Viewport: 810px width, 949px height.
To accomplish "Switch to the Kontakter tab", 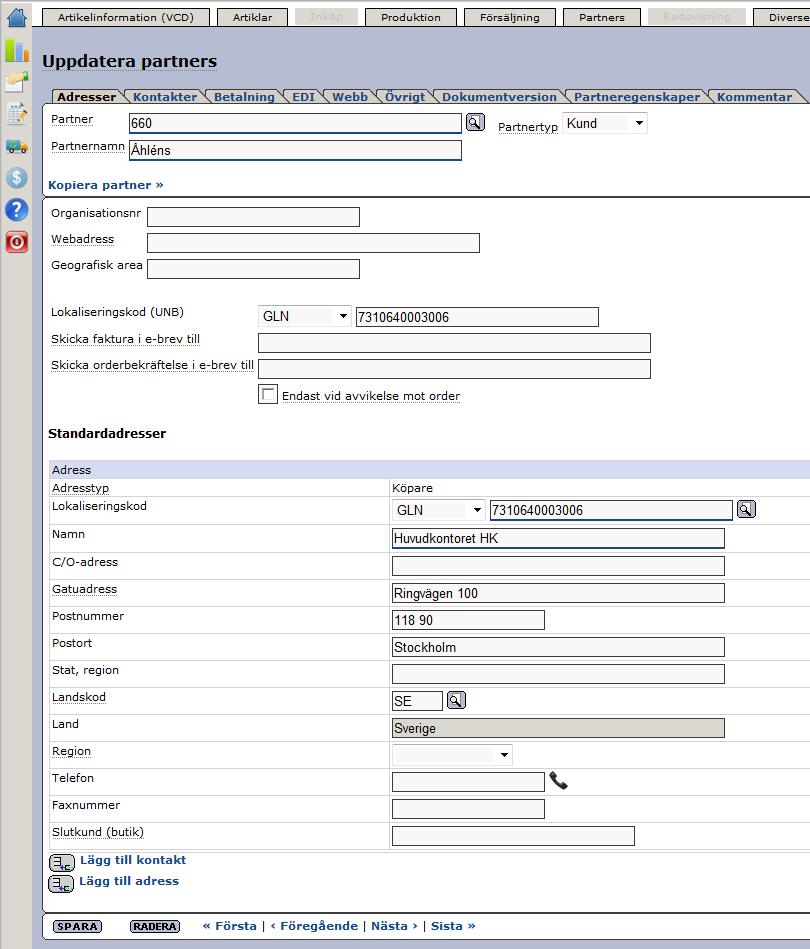I will 165,97.
